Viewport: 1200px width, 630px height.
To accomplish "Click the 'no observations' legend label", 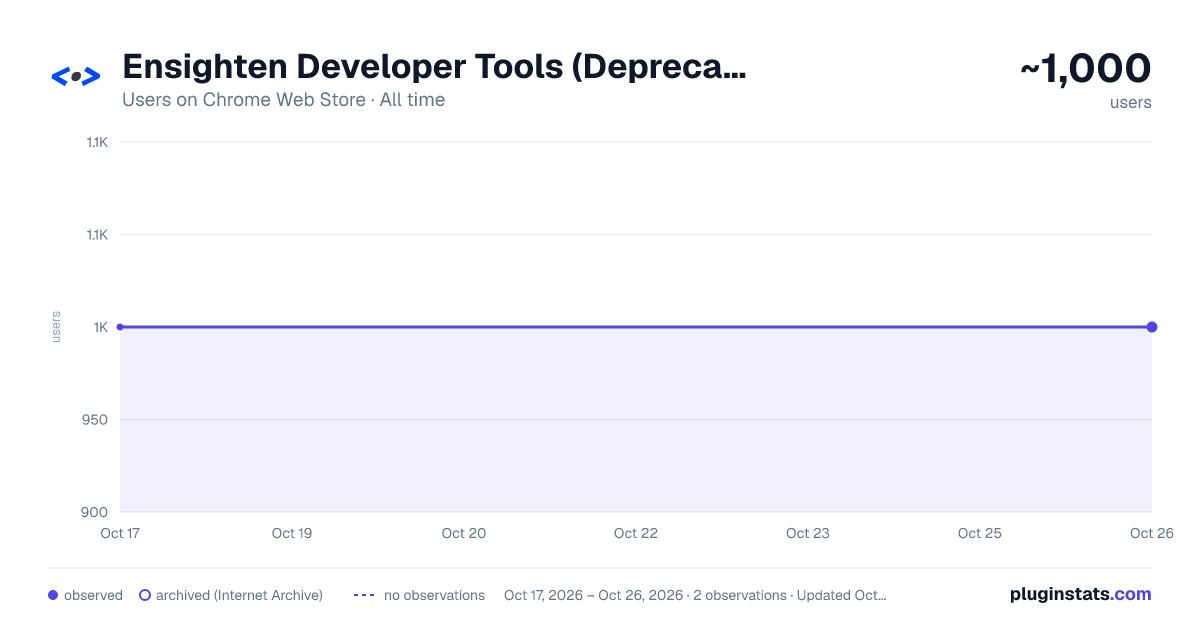I will click(434, 595).
